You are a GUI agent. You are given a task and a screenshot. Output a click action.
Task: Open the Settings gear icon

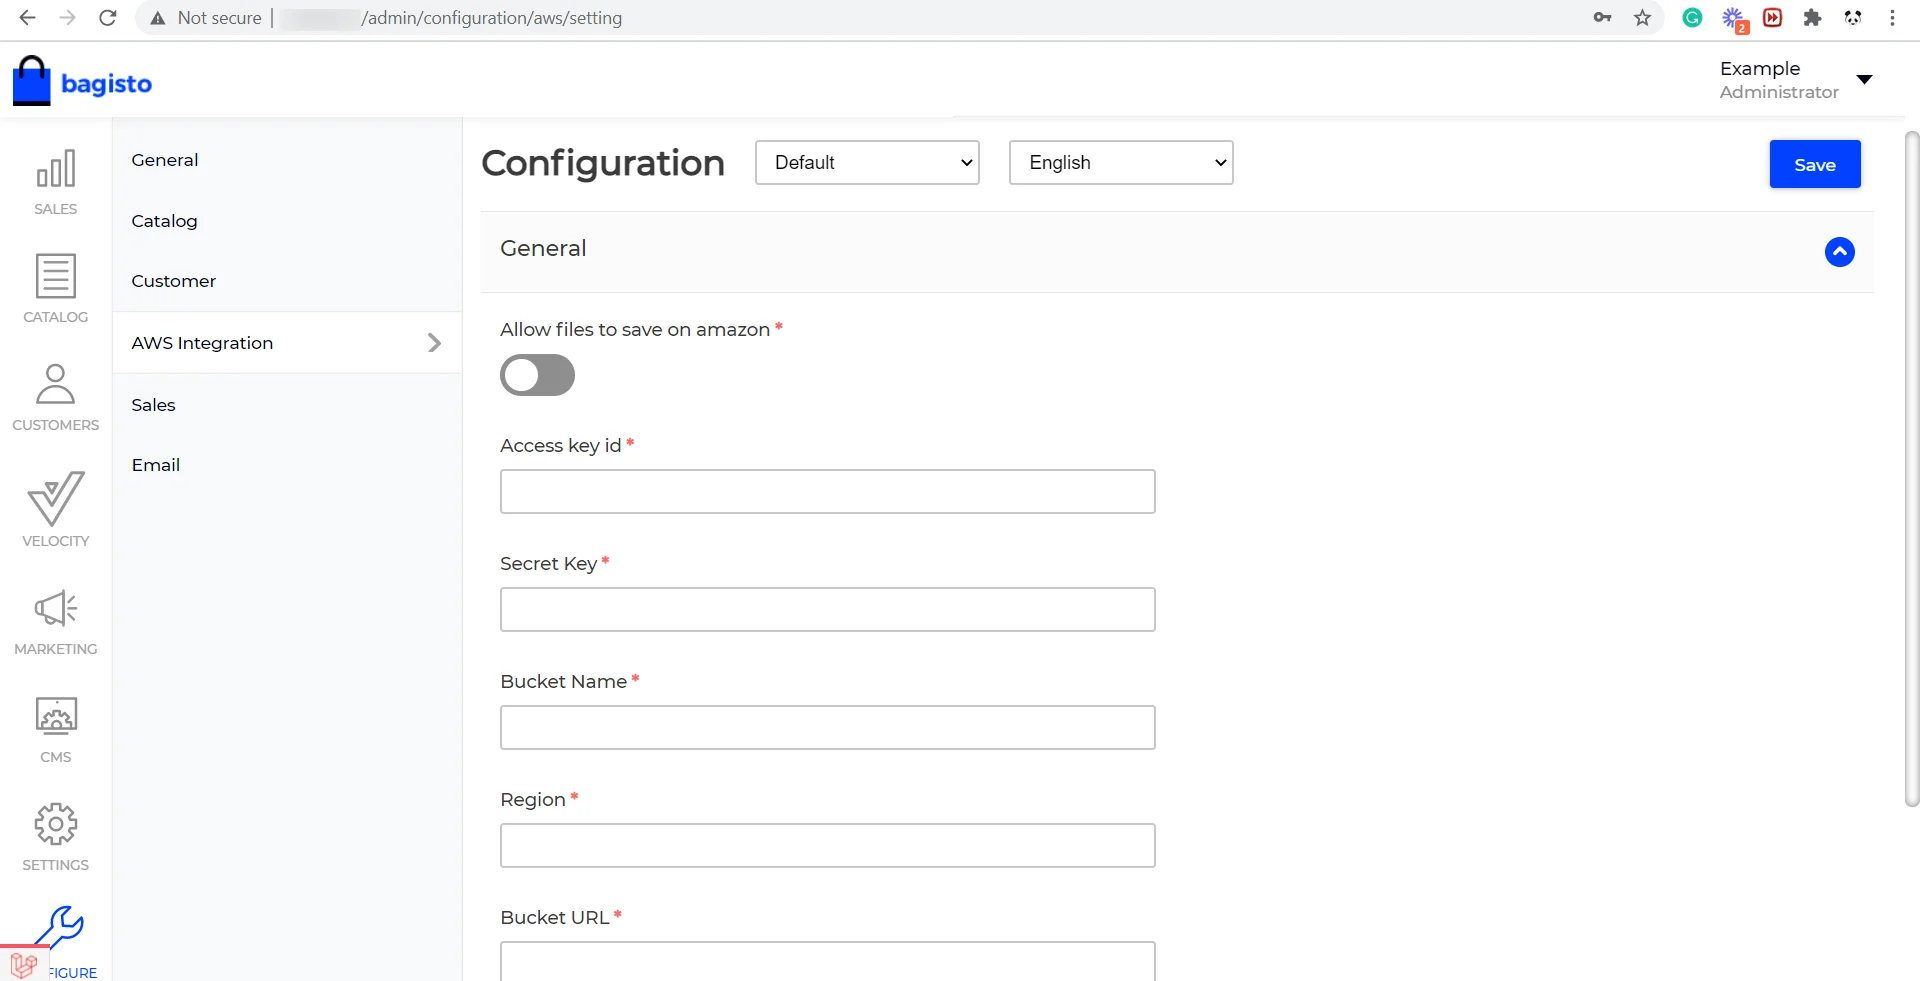pos(56,824)
